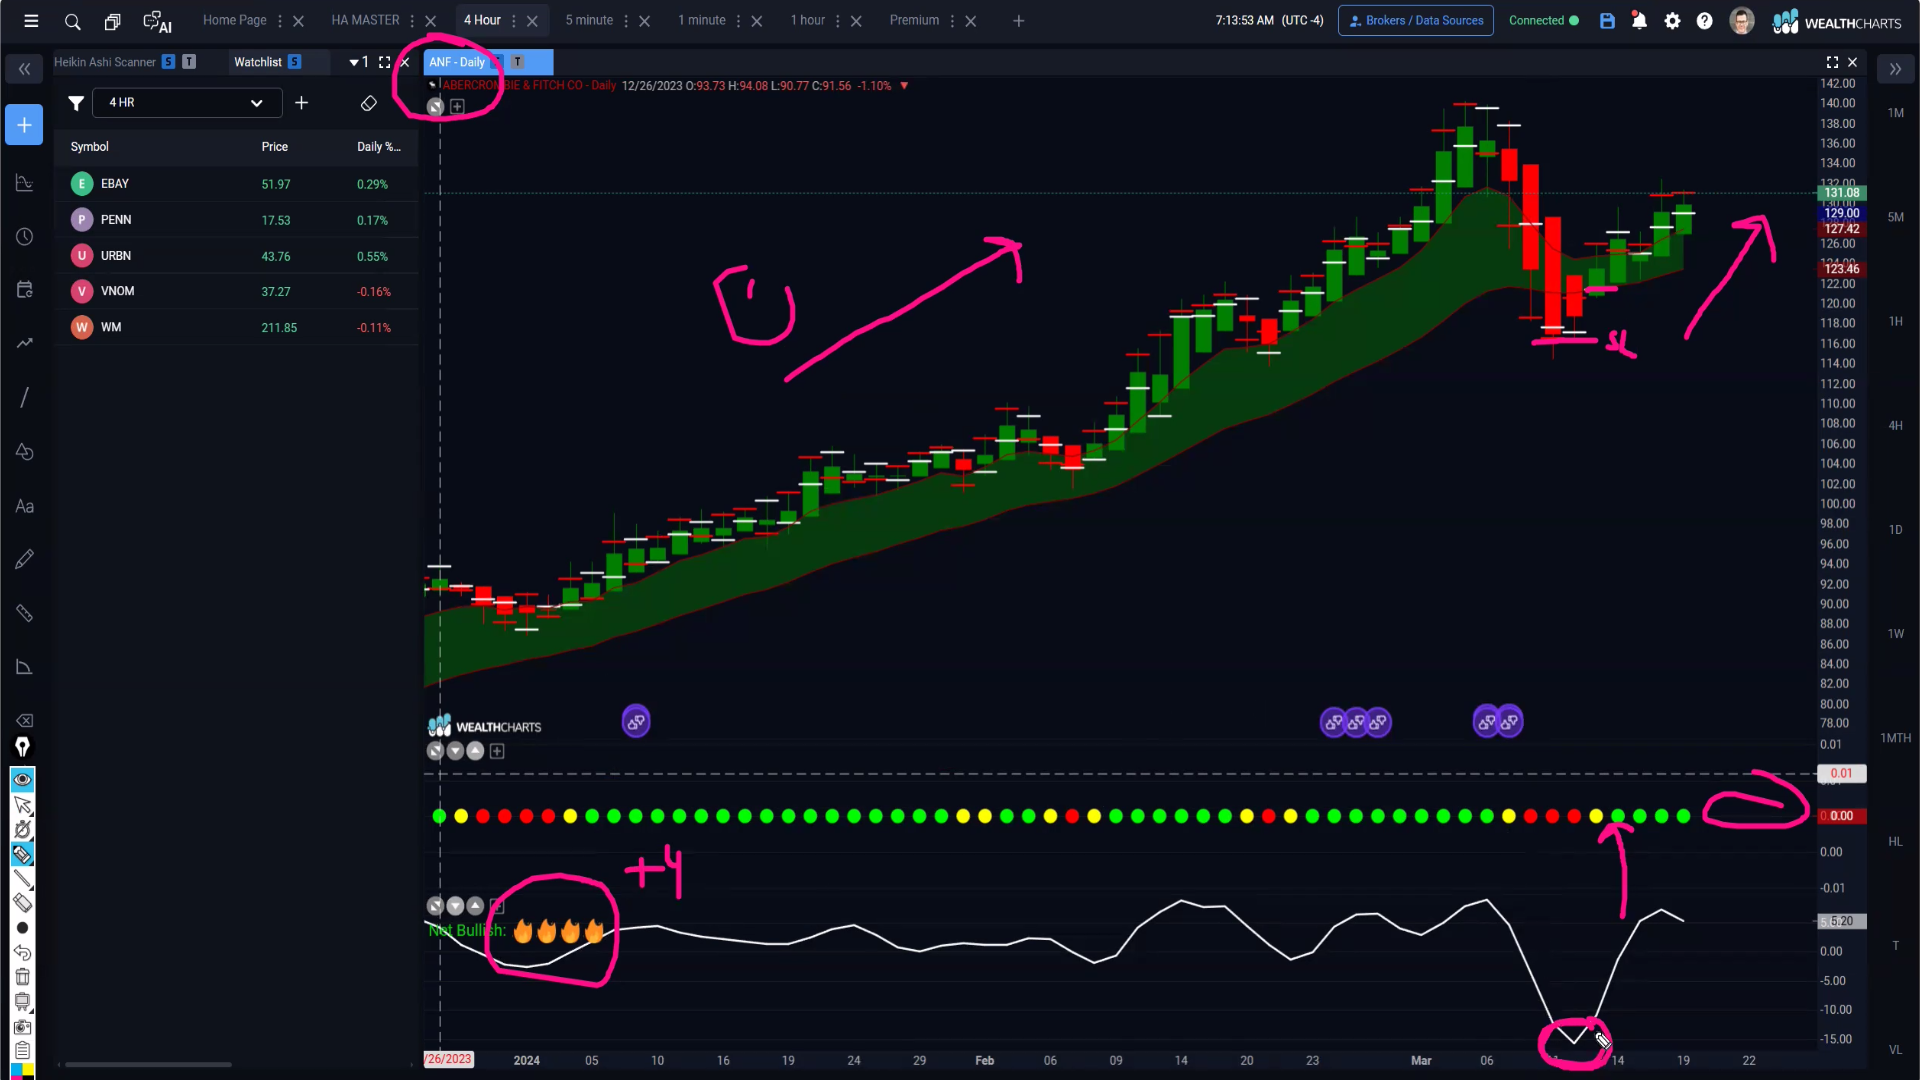Open EBAY row in scanner list

pos(237,184)
